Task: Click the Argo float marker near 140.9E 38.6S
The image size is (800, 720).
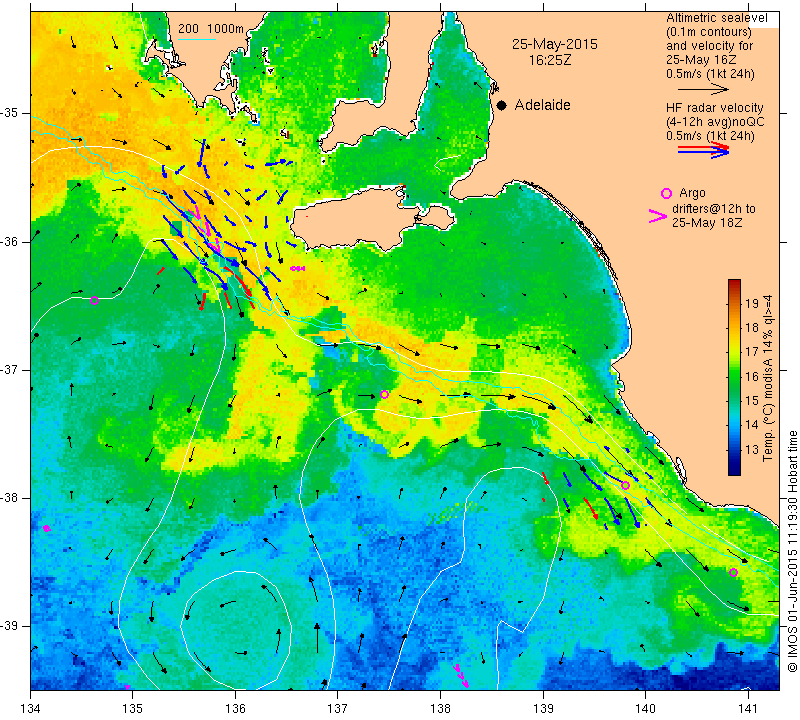Action: point(733,572)
